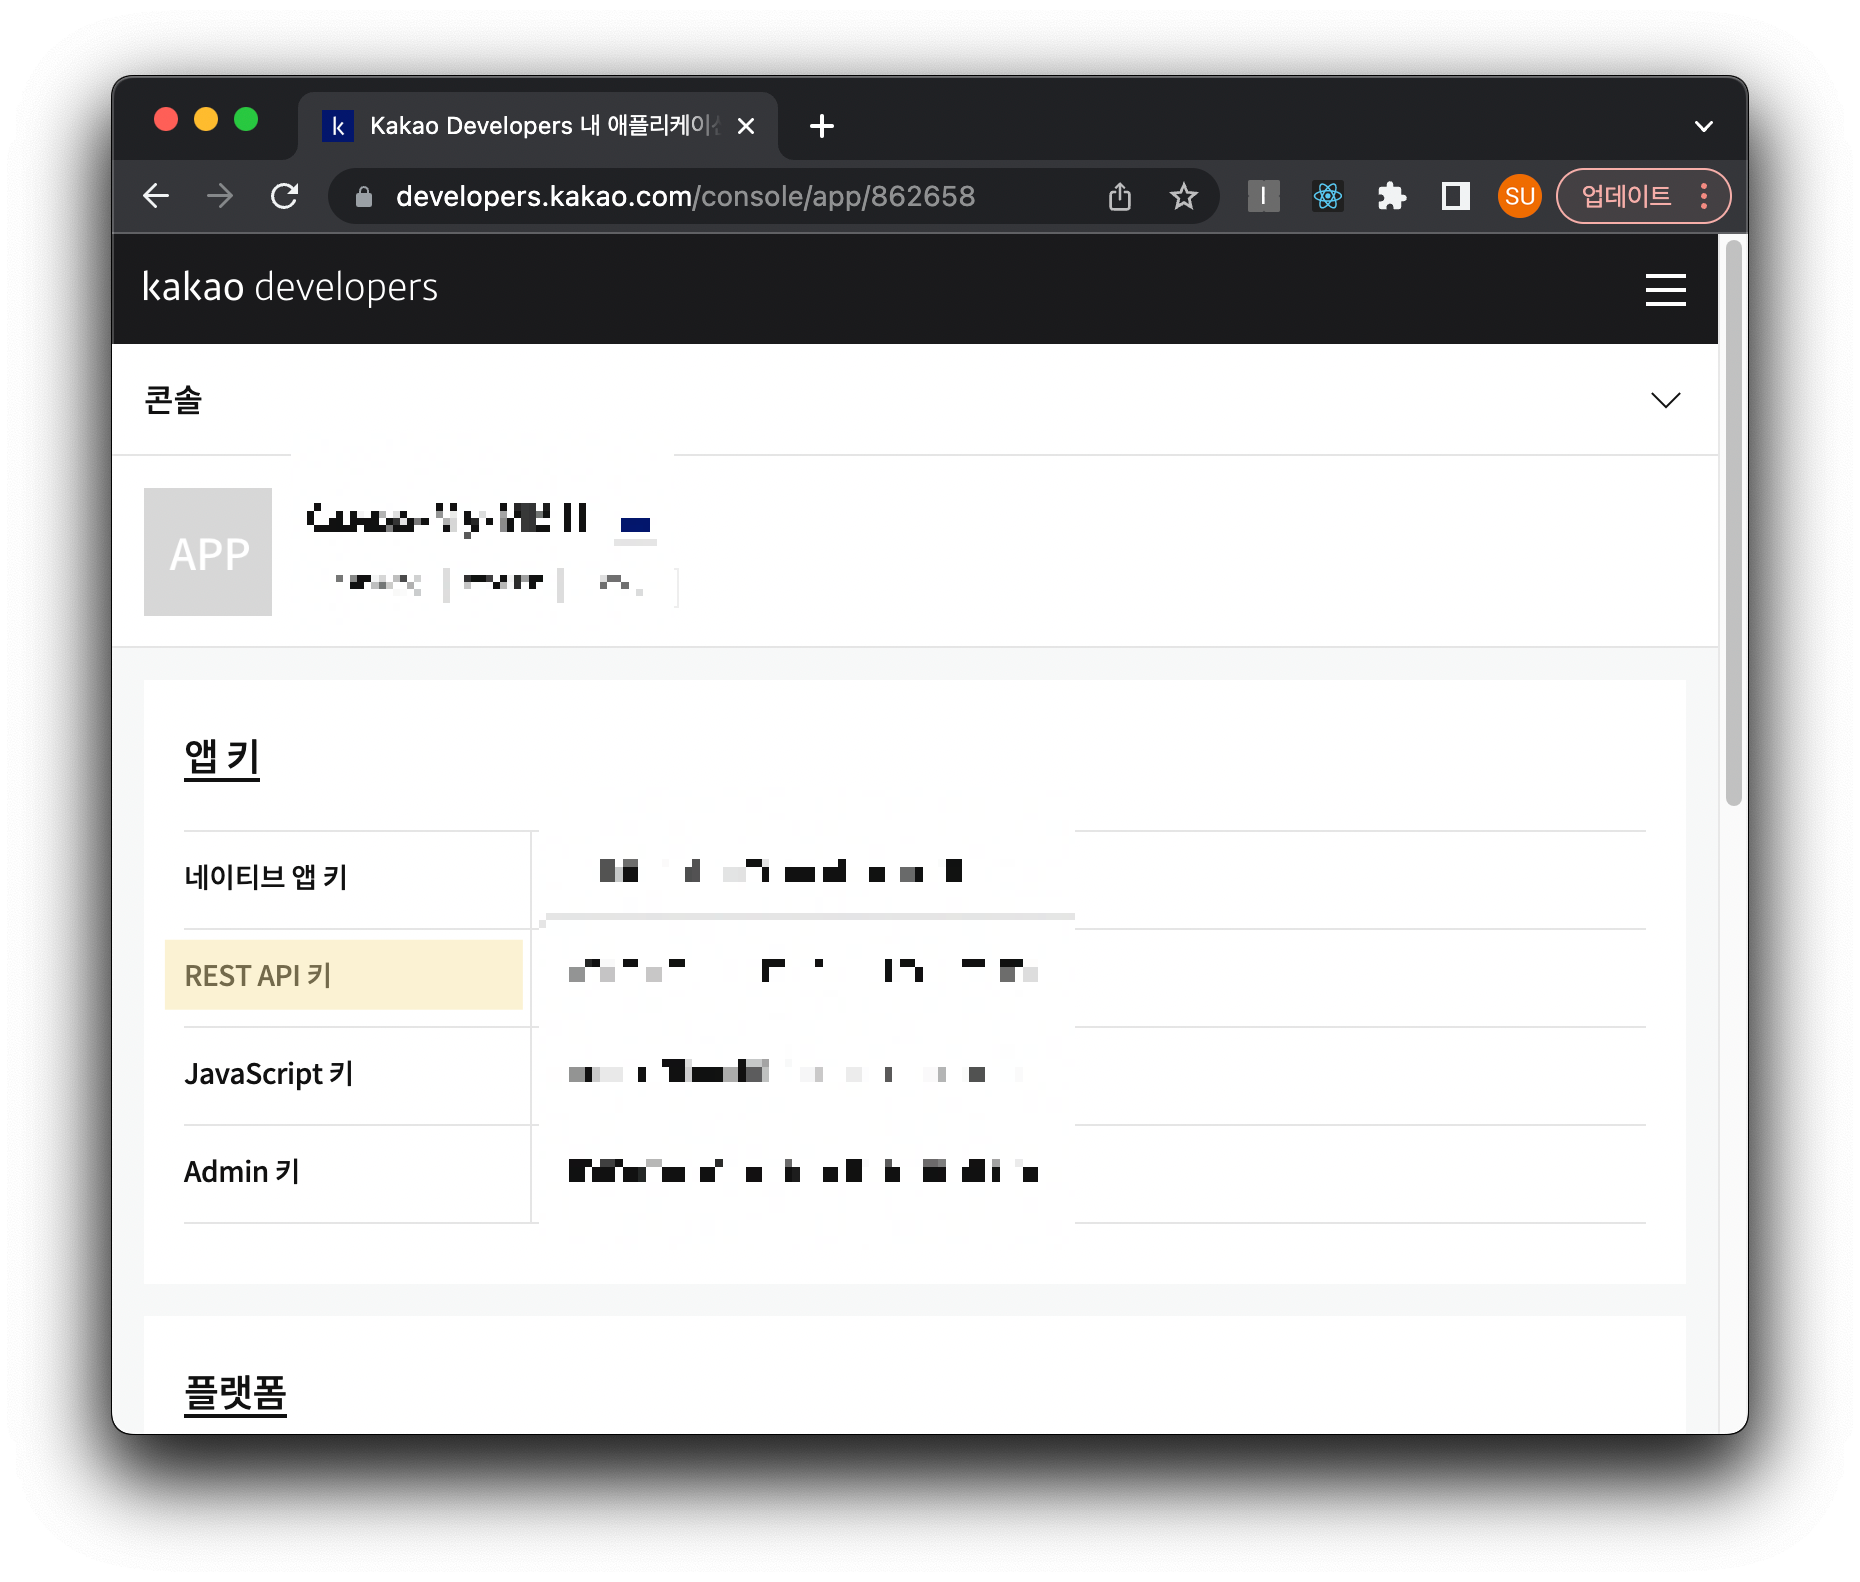
Task: Click the 네이티브 앱 키 label
Action: coord(266,878)
